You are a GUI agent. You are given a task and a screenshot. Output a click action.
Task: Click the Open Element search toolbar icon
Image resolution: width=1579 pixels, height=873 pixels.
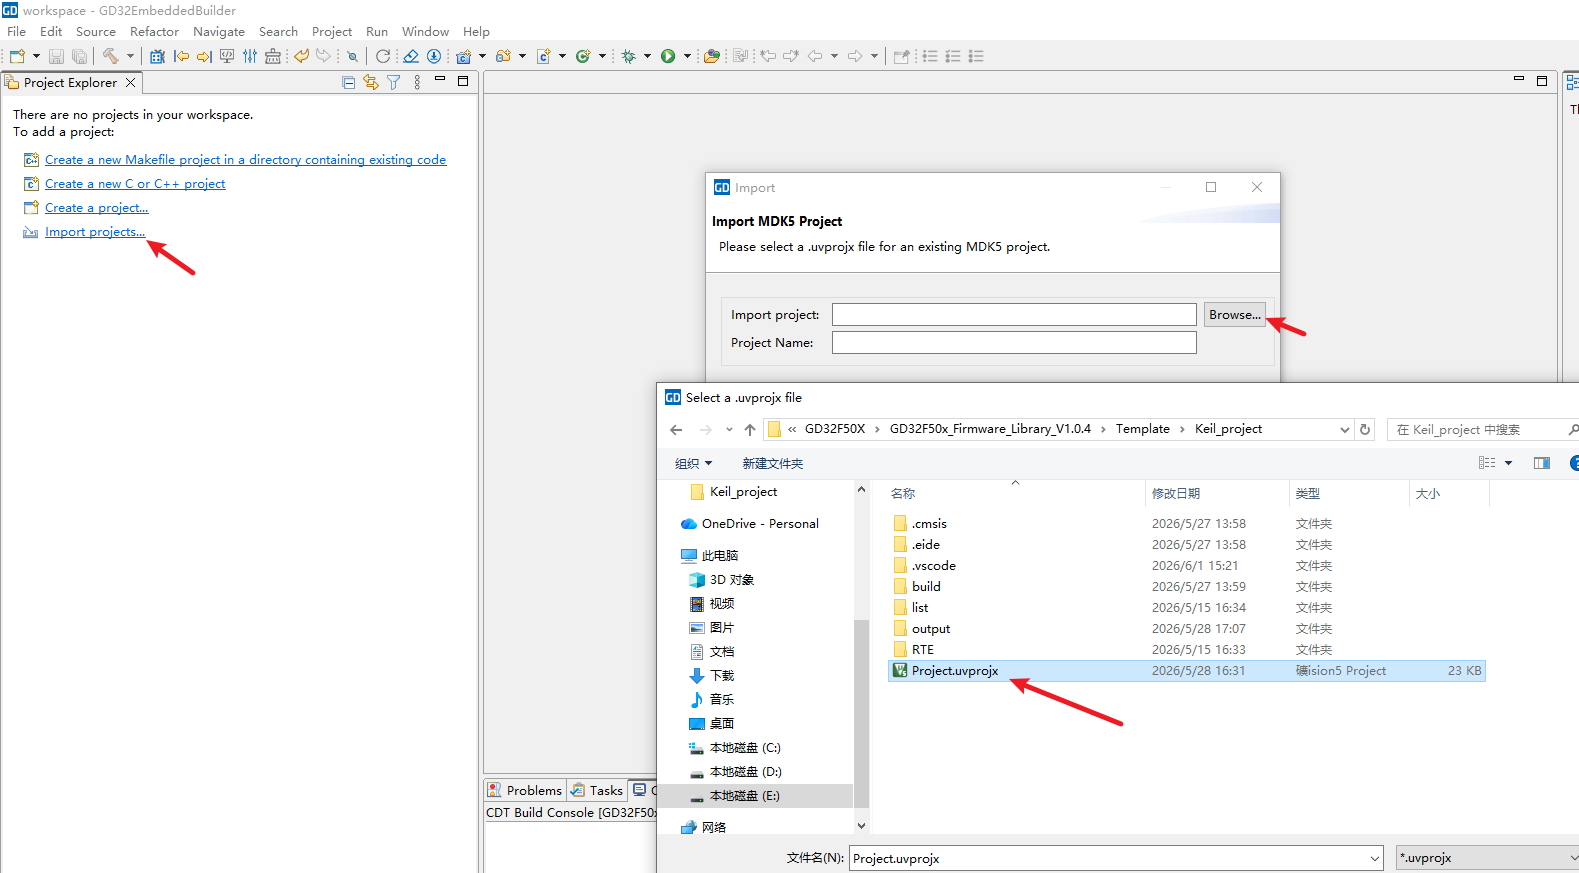point(352,56)
